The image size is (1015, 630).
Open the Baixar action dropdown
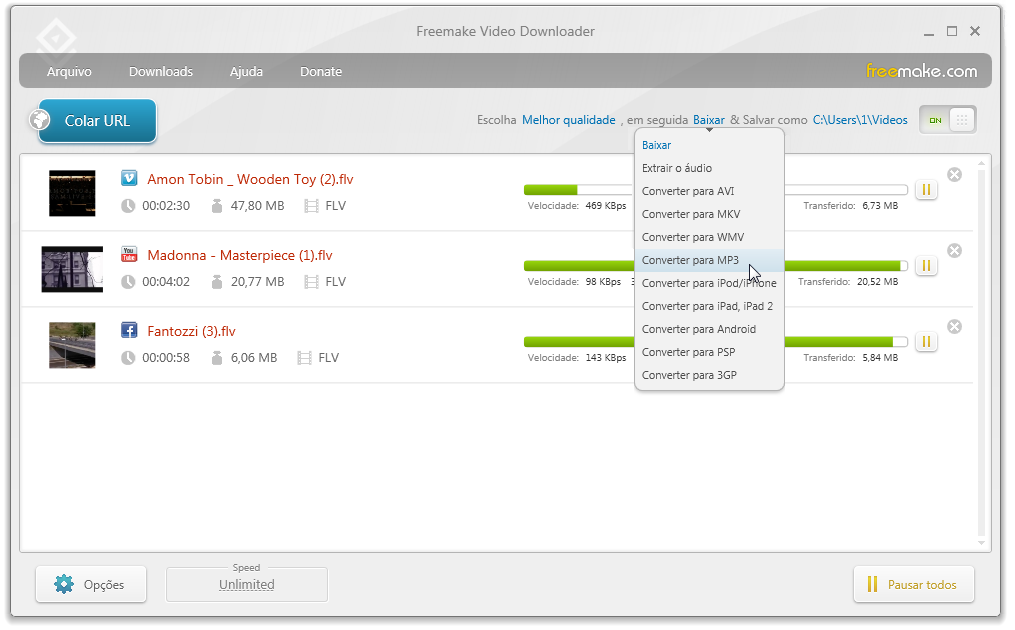(x=709, y=120)
